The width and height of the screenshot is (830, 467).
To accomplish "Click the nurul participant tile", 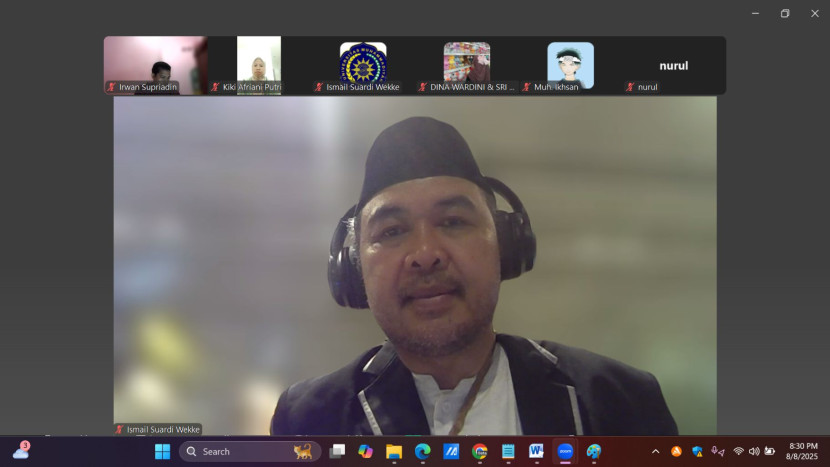I will (x=674, y=66).
